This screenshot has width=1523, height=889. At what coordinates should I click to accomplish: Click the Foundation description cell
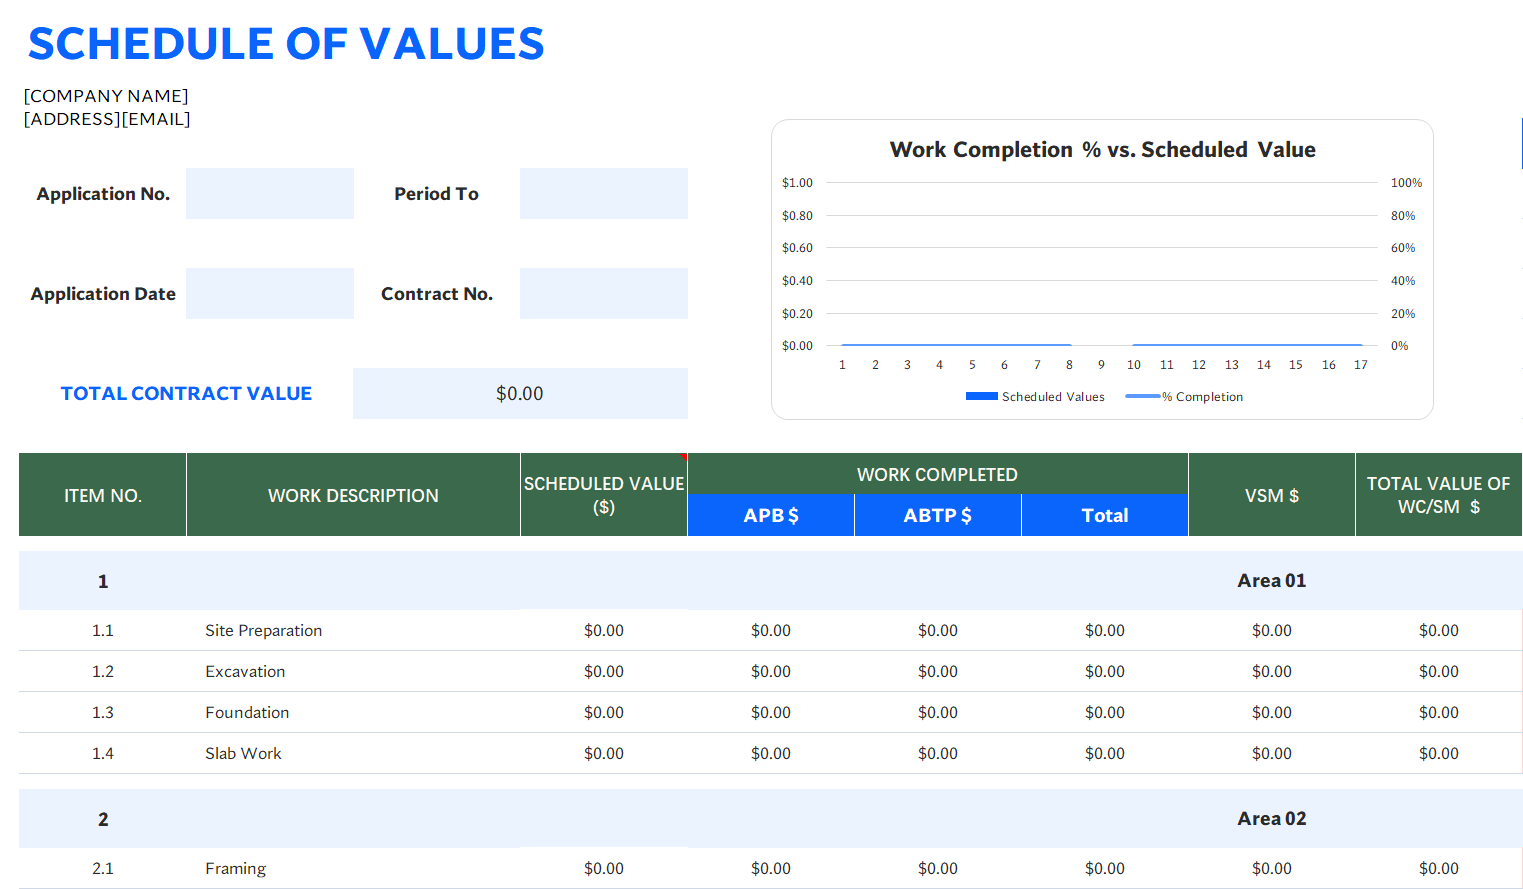(353, 713)
